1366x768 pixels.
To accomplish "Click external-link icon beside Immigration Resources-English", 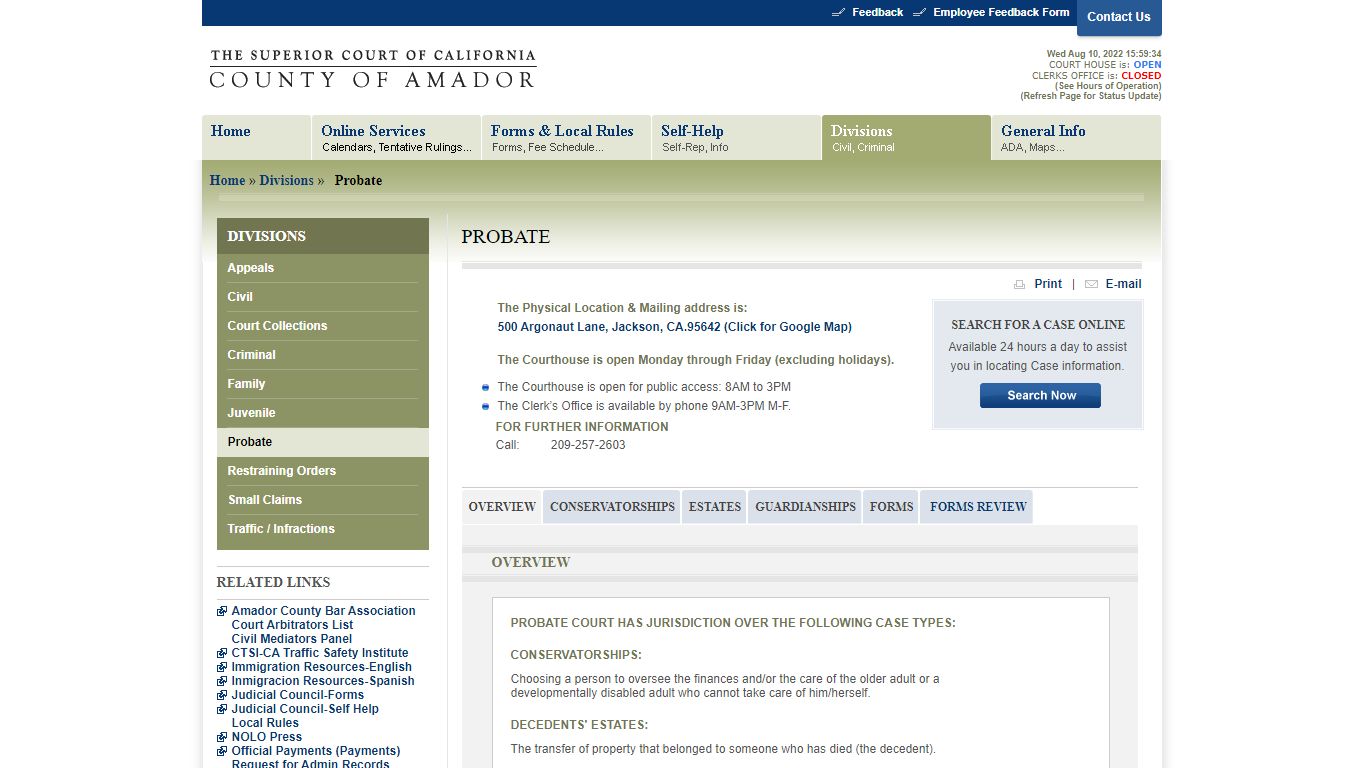I will 222,667.
